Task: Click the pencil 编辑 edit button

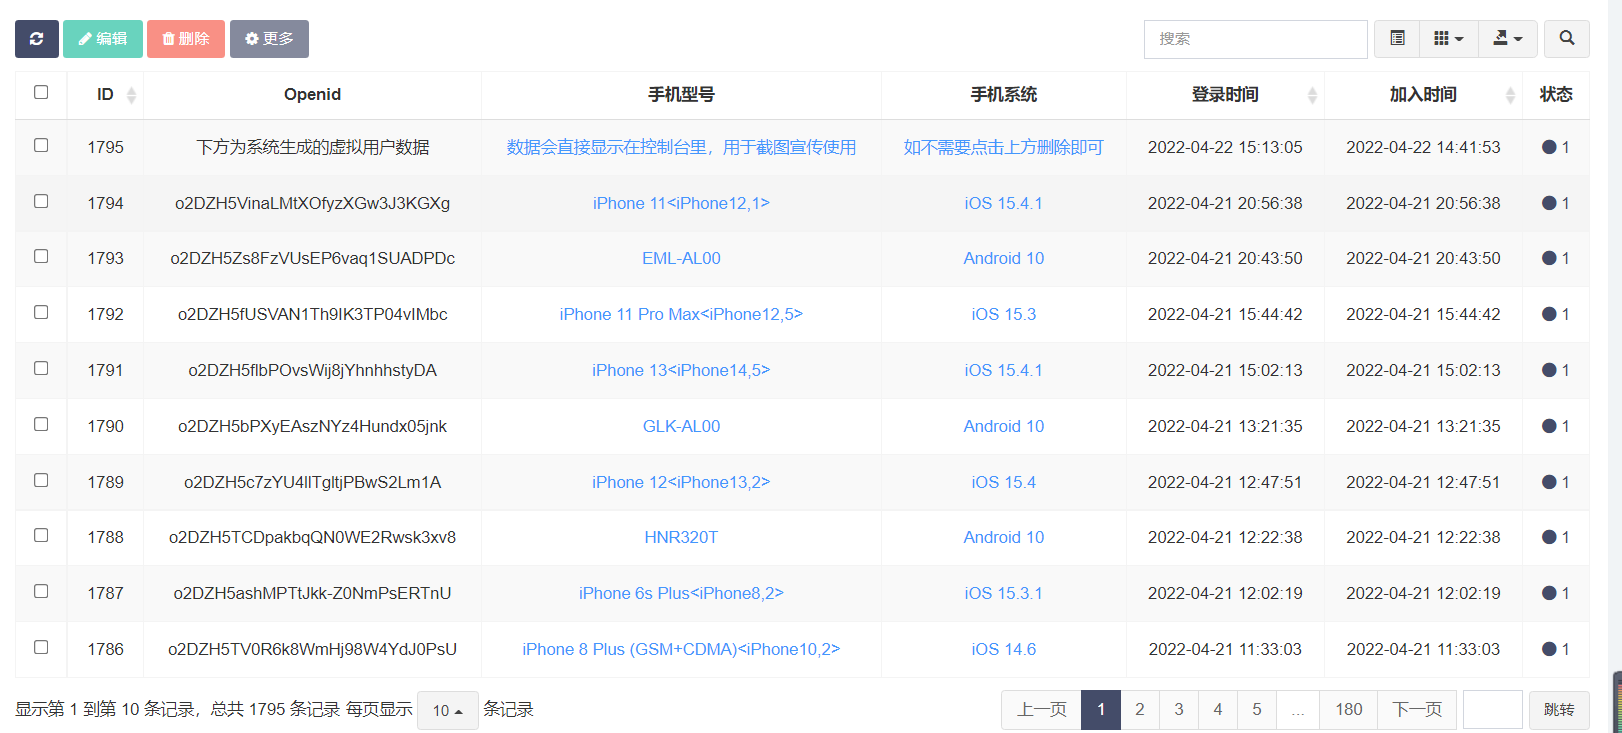Action: [x=103, y=39]
